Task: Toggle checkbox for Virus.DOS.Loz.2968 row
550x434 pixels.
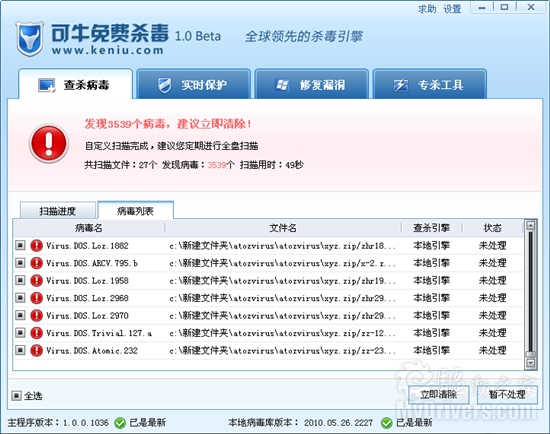Action: (x=20, y=297)
